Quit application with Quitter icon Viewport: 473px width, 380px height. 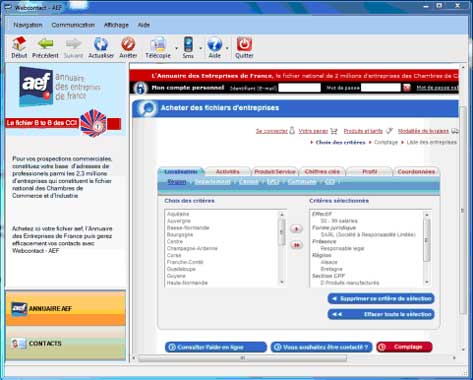(244, 47)
